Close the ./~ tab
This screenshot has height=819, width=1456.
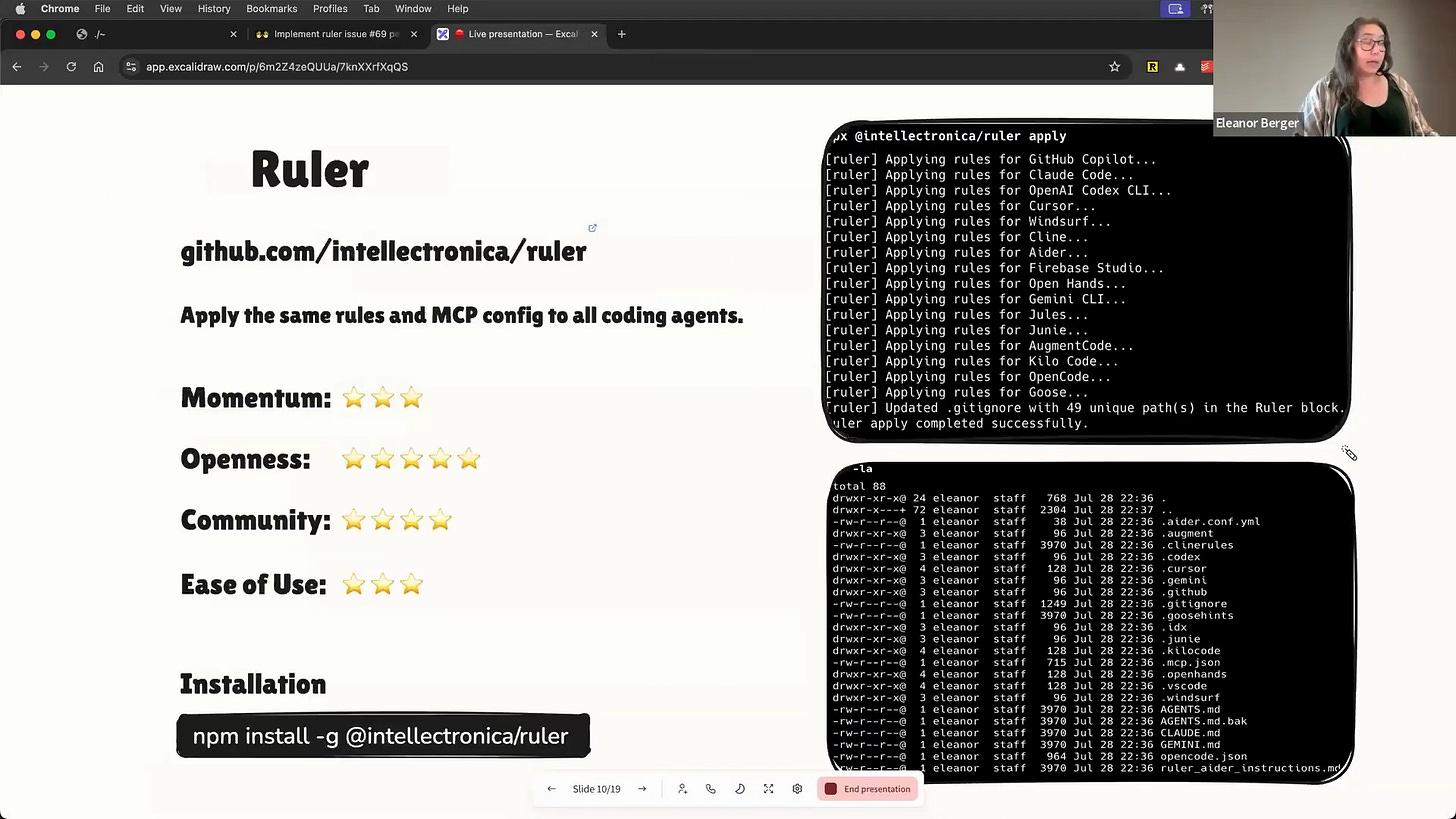[234, 34]
